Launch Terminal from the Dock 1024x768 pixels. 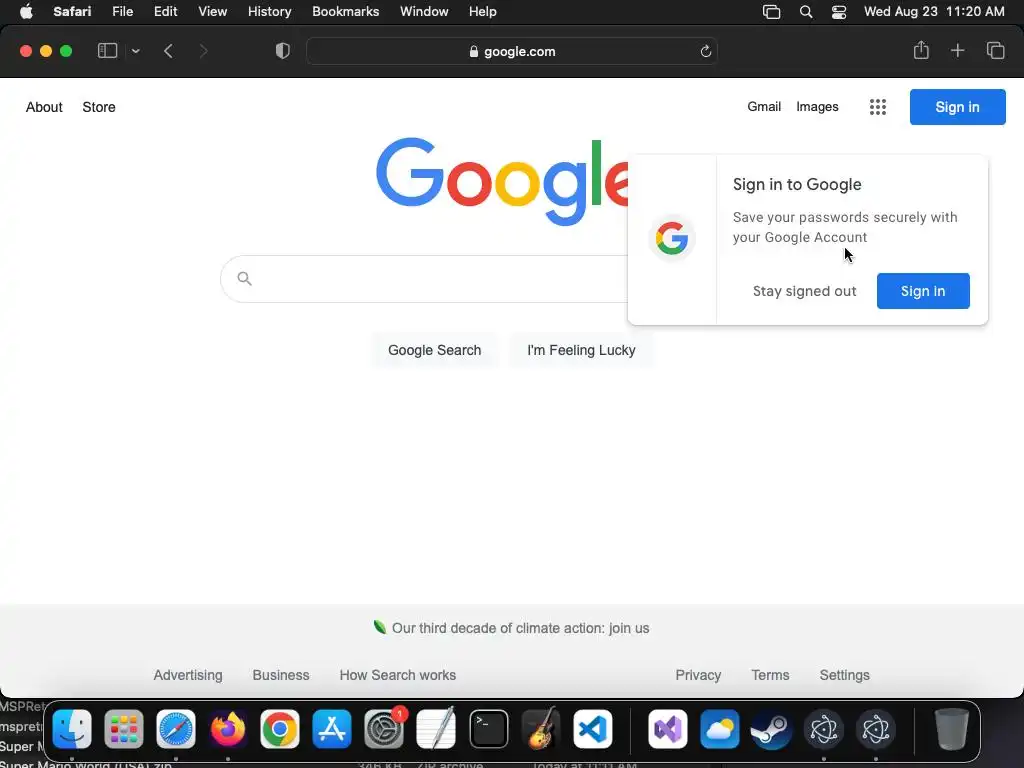point(488,729)
